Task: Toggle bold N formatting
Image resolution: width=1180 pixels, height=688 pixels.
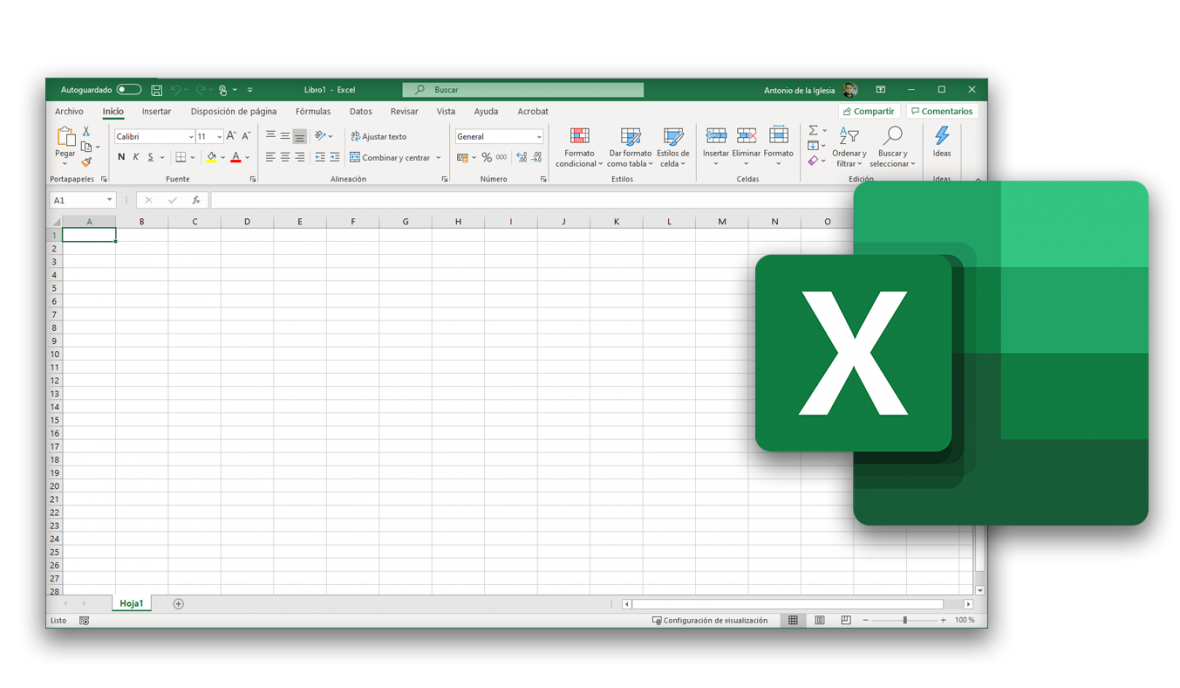Action: 121,157
